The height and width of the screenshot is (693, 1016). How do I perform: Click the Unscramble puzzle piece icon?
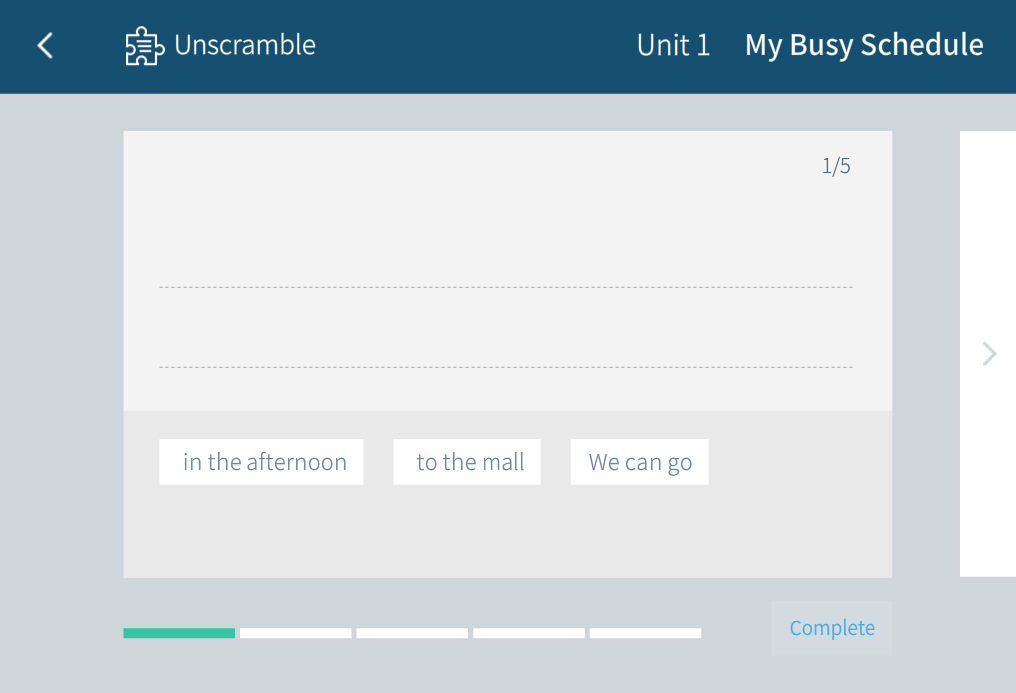tap(144, 46)
